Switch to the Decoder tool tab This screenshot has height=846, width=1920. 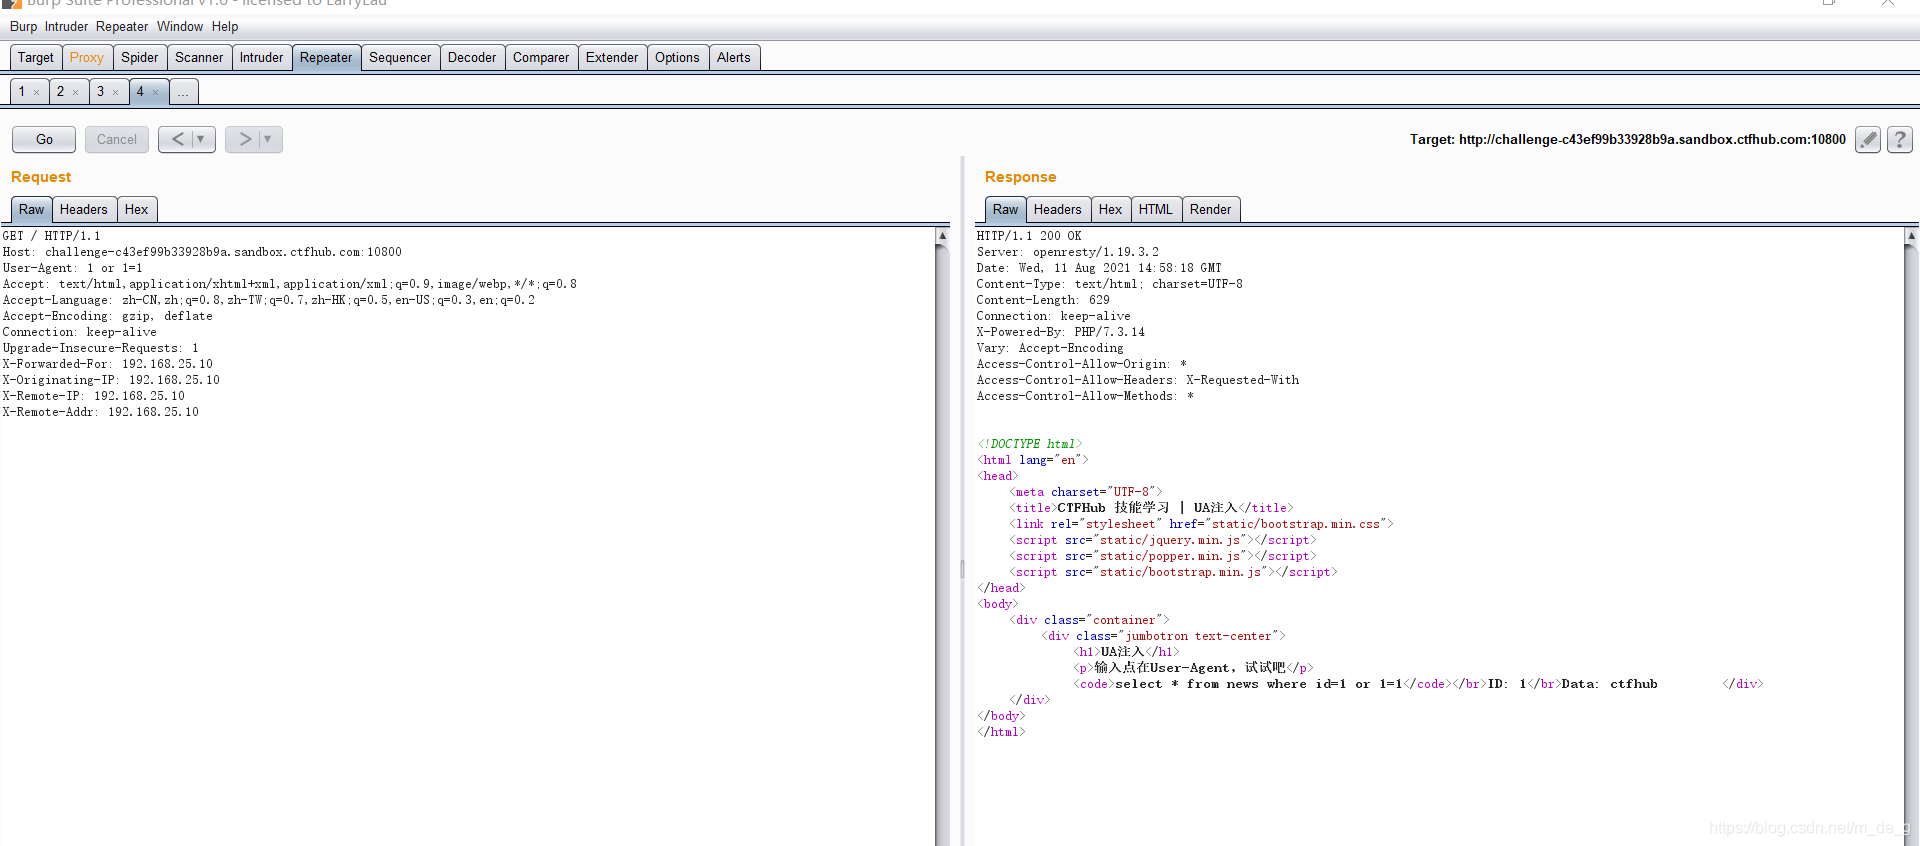click(x=472, y=58)
